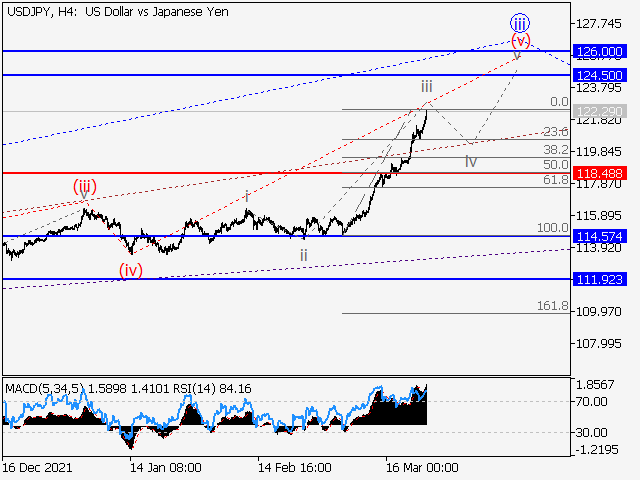The height and width of the screenshot is (480, 640).
Task: Click the grey 122.290 current price label
Action: point(600,111)
